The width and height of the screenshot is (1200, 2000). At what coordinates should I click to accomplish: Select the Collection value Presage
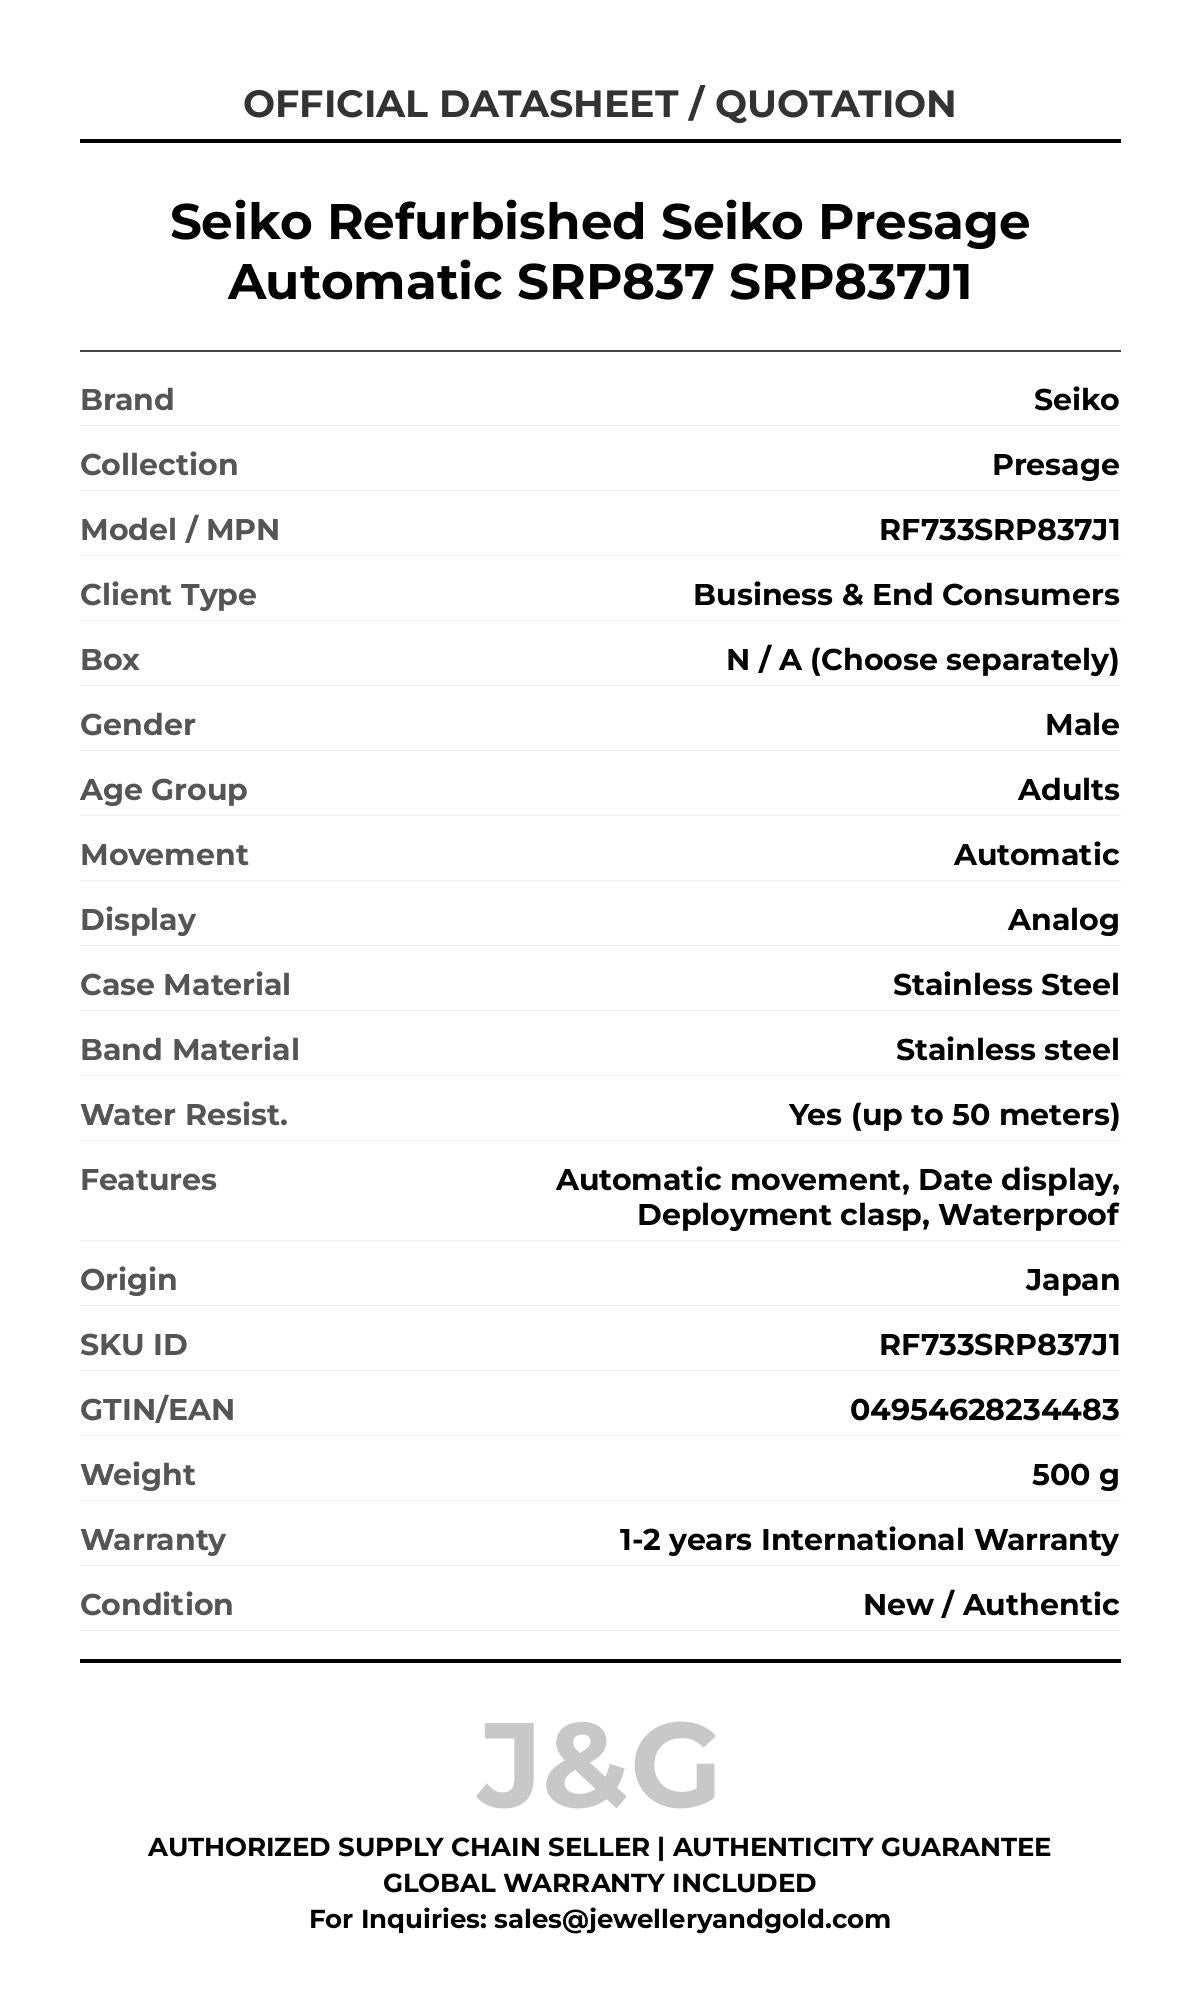pyautogui.click(x=1055, y=465)
